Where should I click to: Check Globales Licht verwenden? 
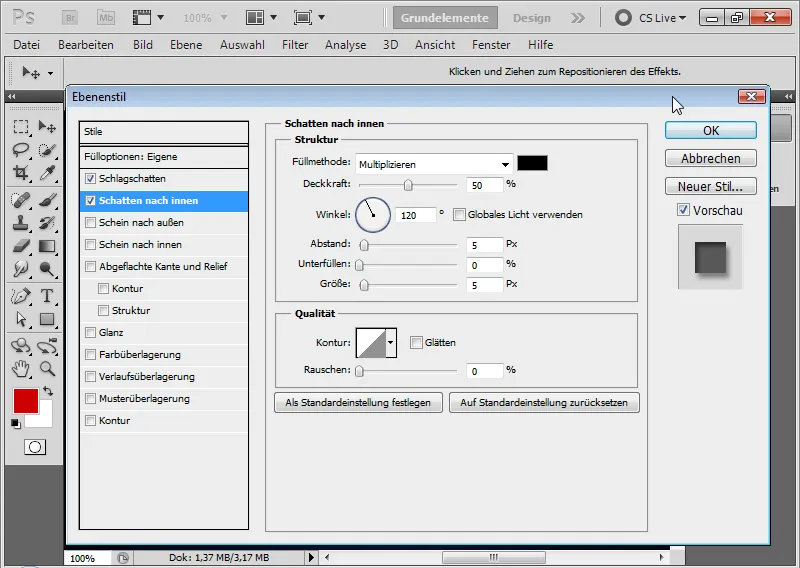point(459,214)
